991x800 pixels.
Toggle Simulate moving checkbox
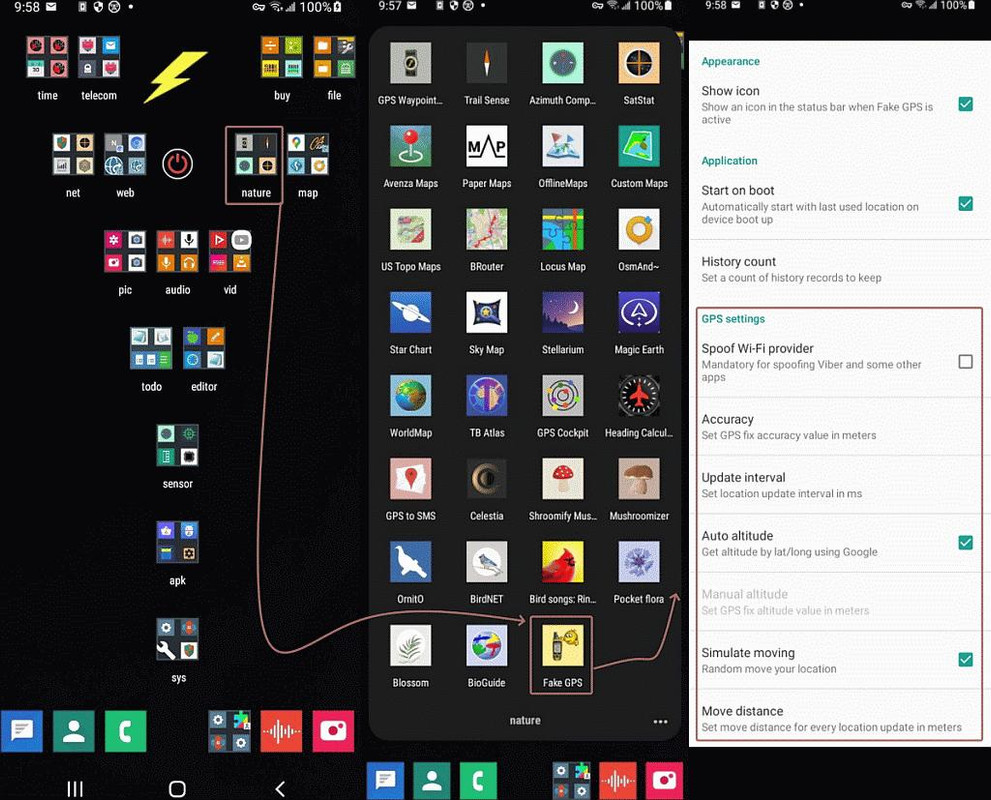click(965, 659)
